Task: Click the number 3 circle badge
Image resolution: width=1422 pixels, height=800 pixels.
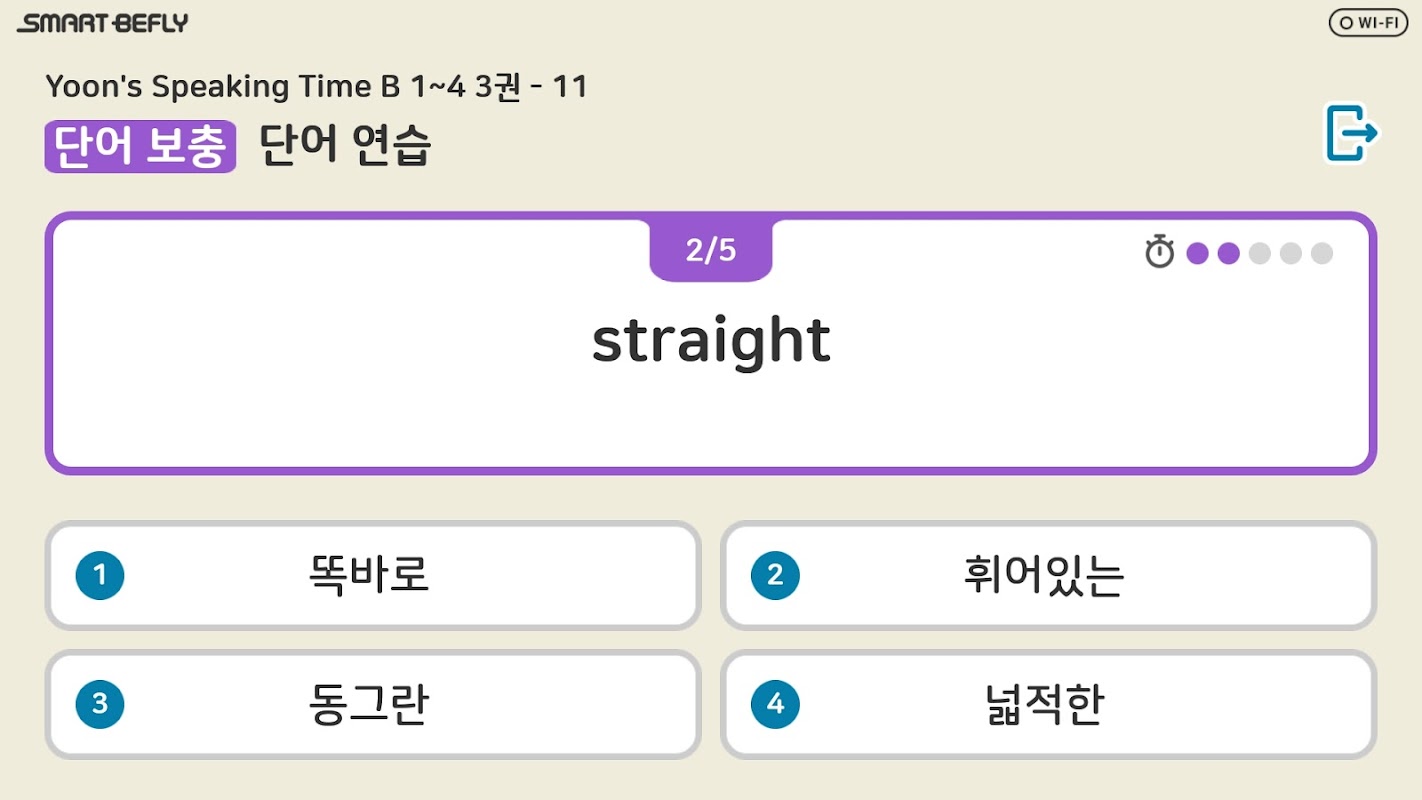Action: [100, 704]
